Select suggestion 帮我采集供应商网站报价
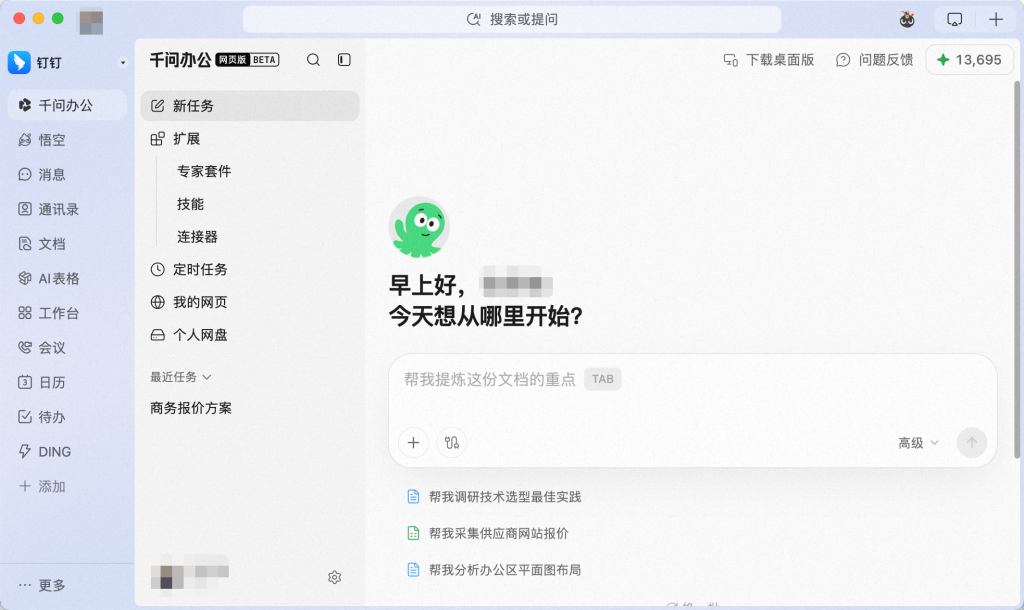 coord(488,534)
